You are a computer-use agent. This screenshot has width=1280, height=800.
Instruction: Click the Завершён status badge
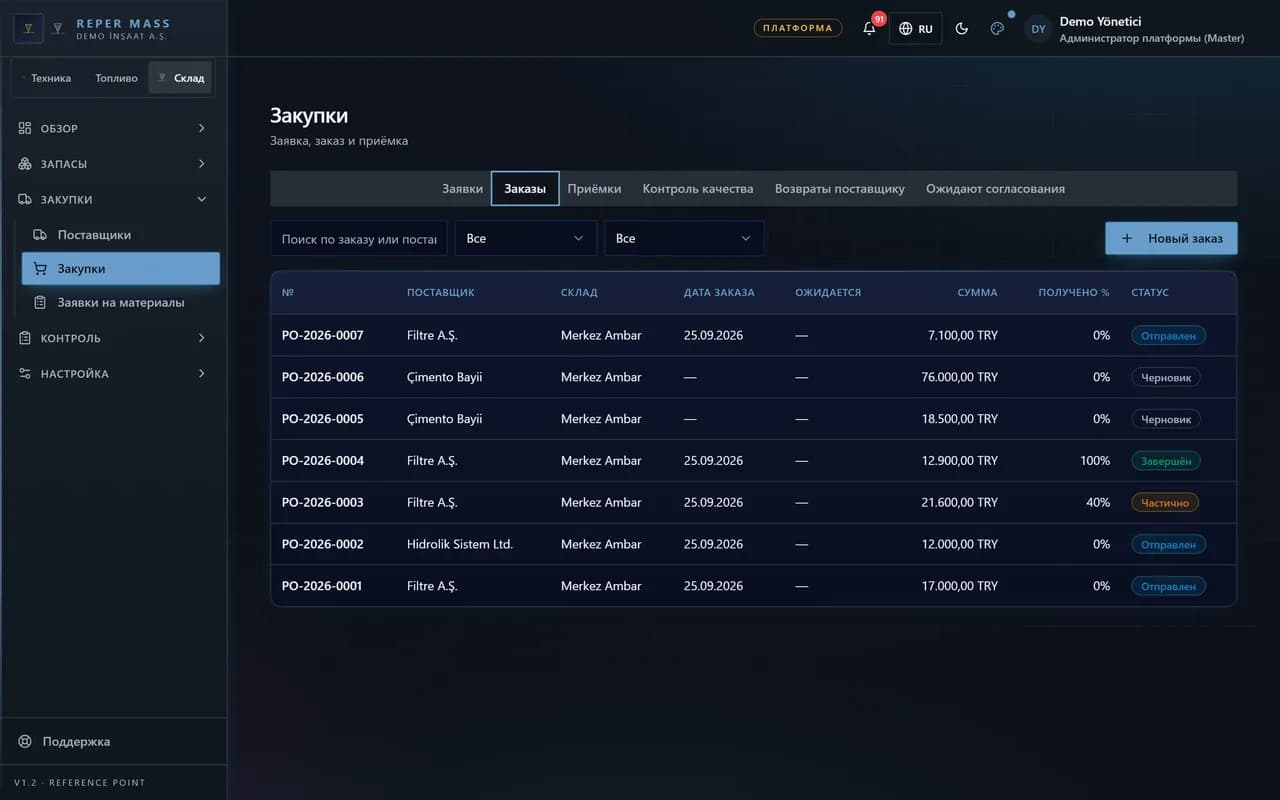1166,461
